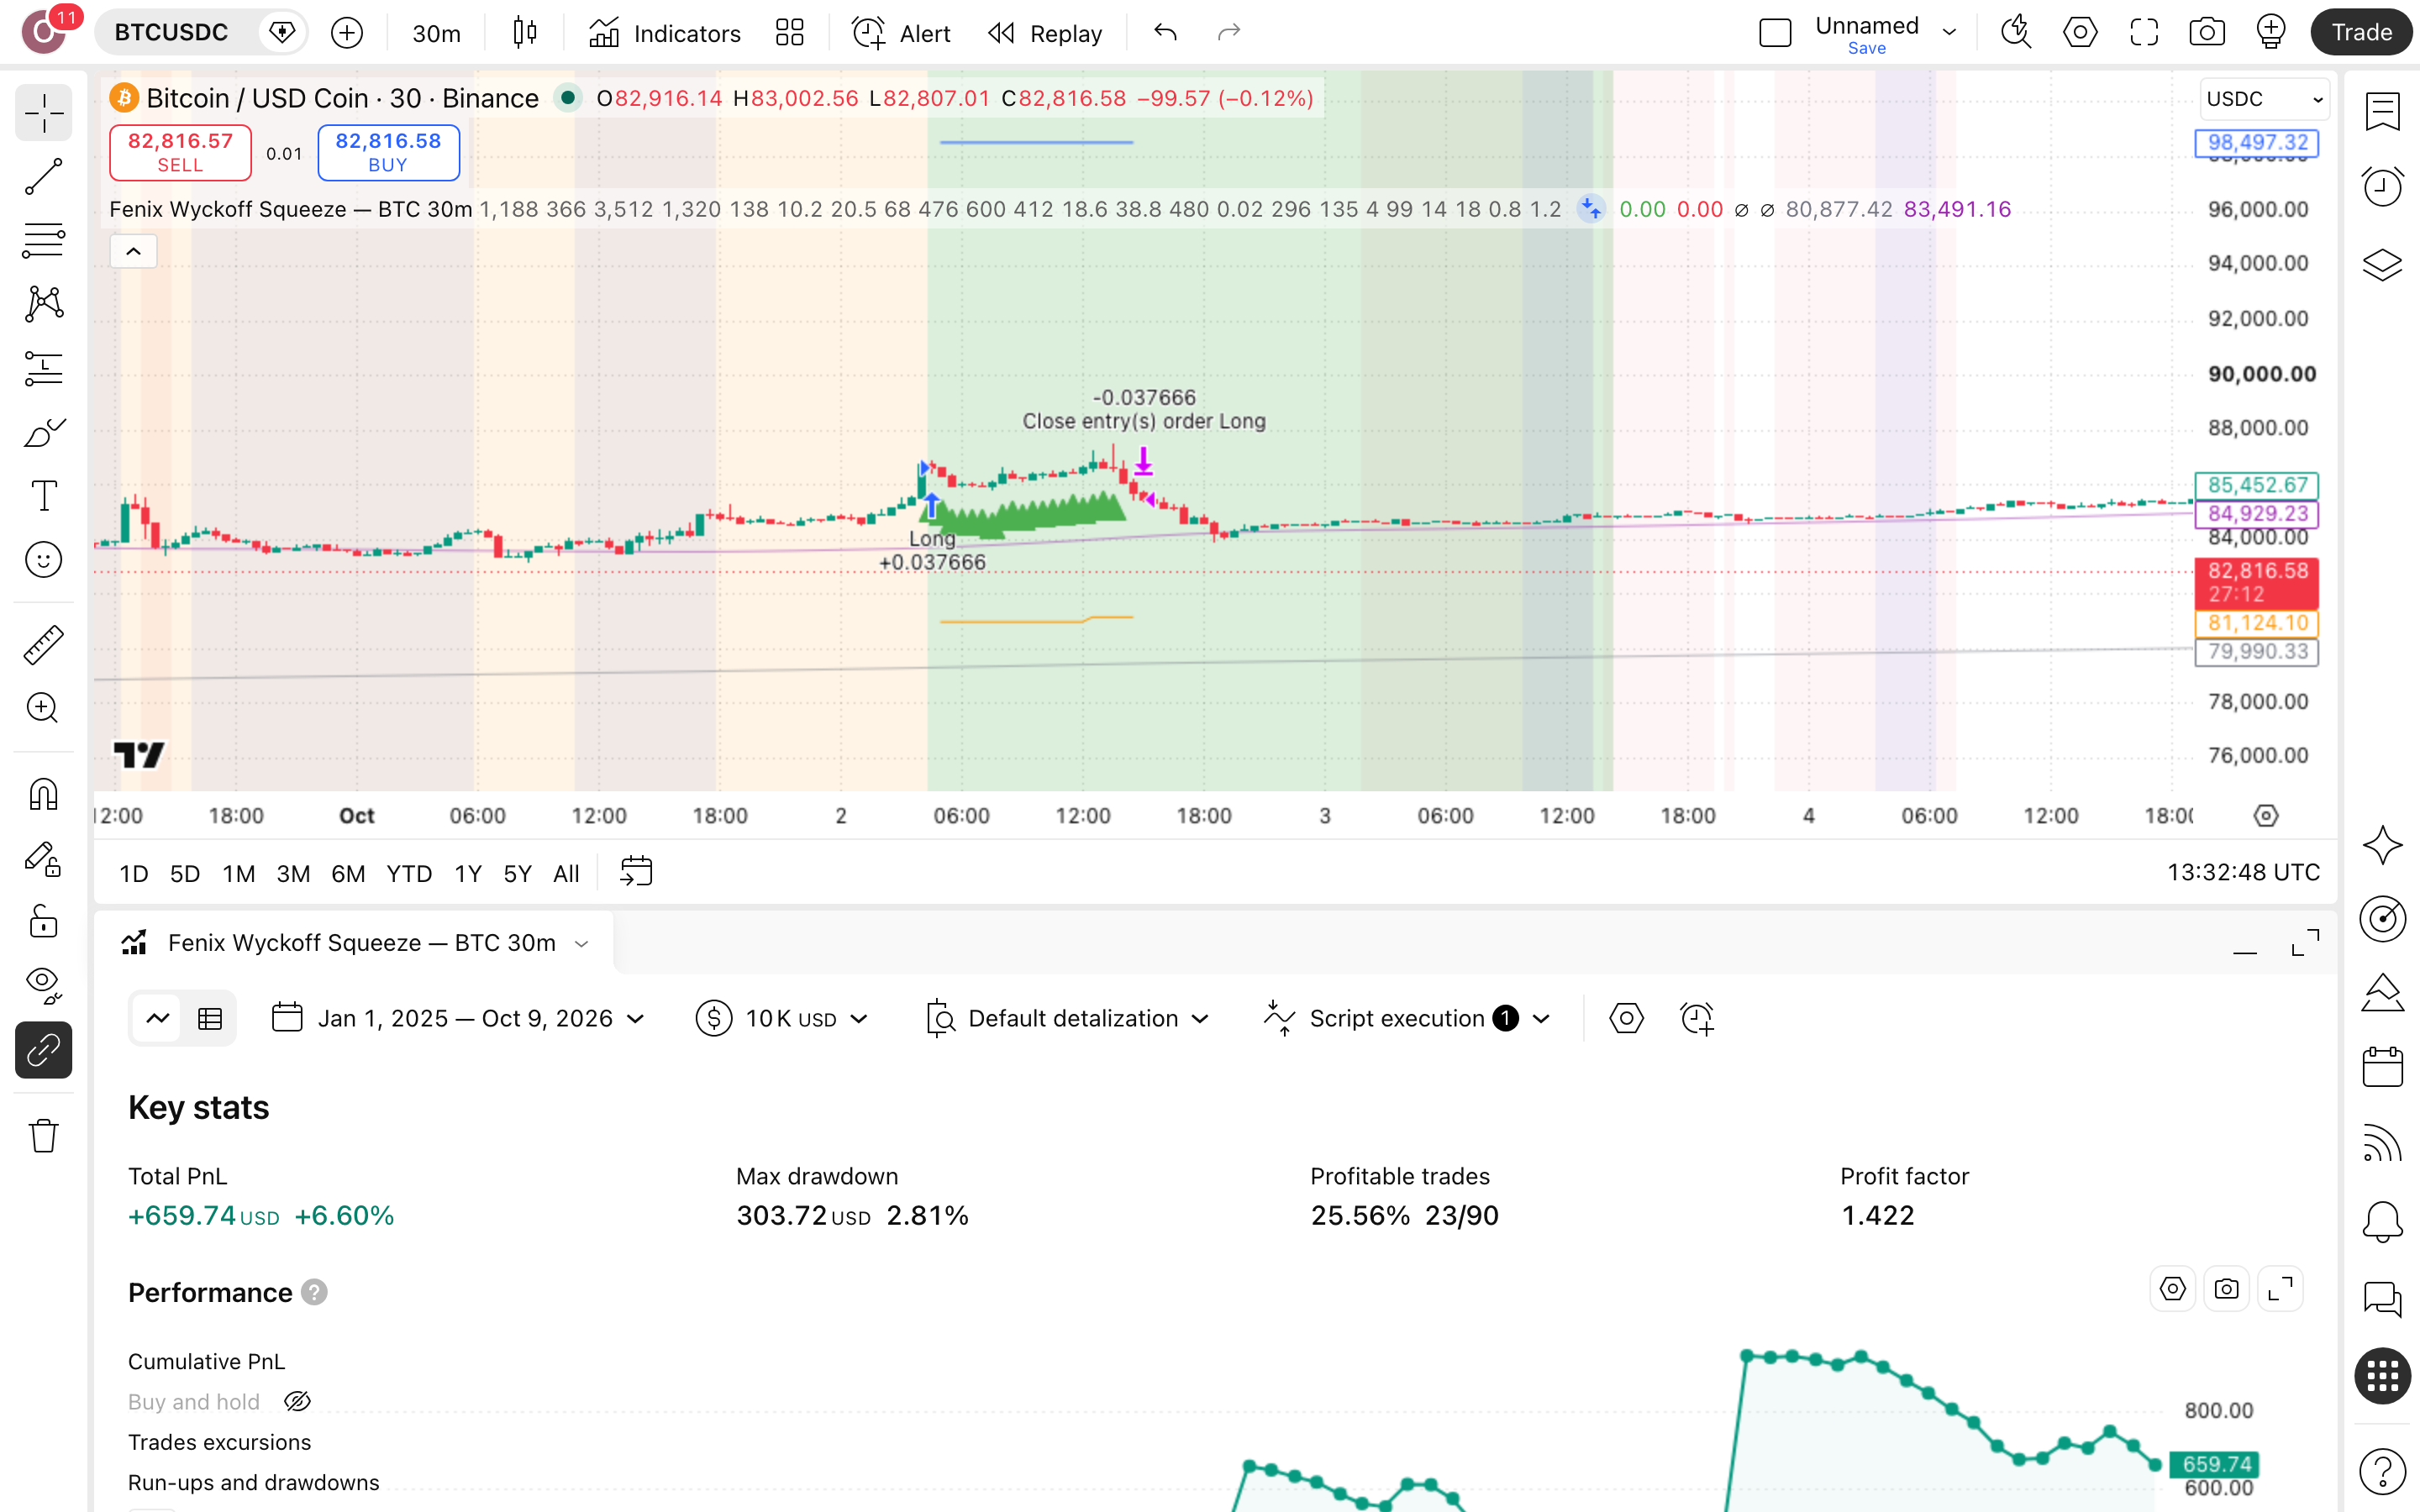Open the Fibonacci retracement tools
Image resolution: width=2420 pixels, height=1512 pixels.
coord(43,240)
